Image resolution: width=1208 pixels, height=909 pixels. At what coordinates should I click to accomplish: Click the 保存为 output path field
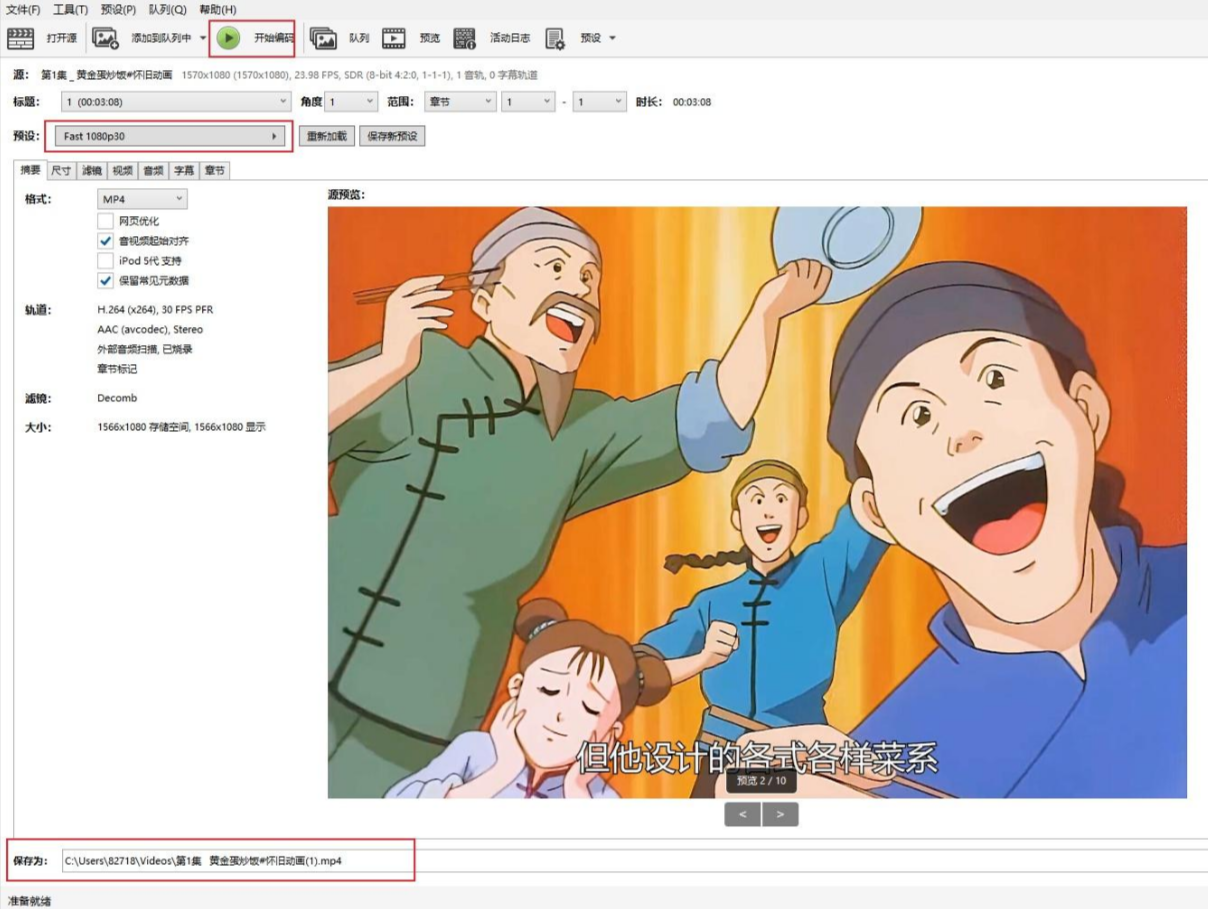pos(634,860)
